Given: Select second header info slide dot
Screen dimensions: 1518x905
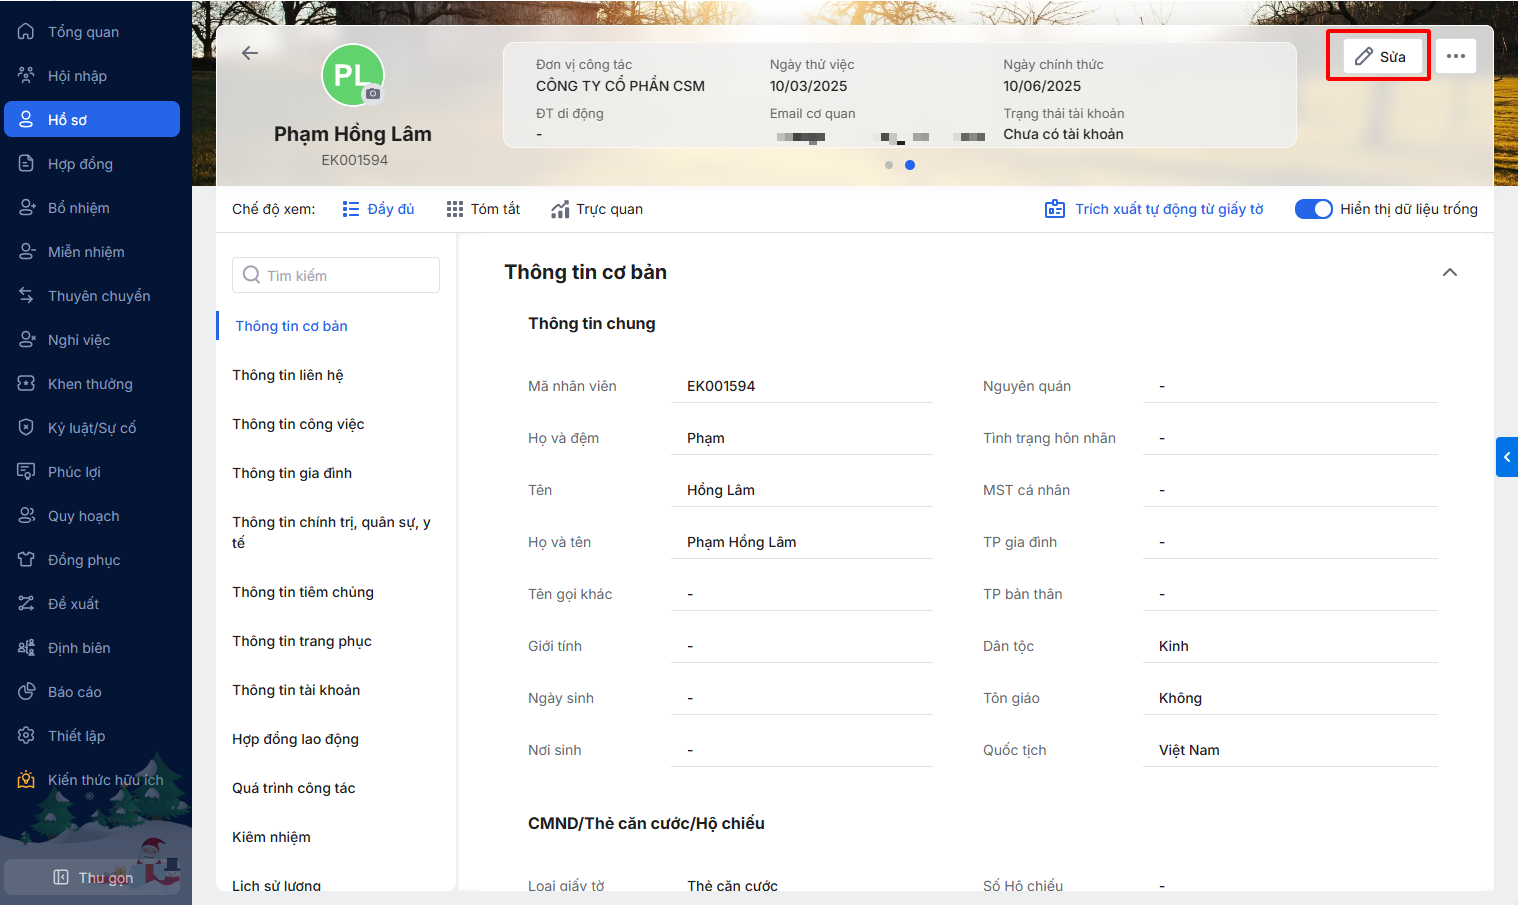Looking at the screenshot, I should click(x=910, y=165).
